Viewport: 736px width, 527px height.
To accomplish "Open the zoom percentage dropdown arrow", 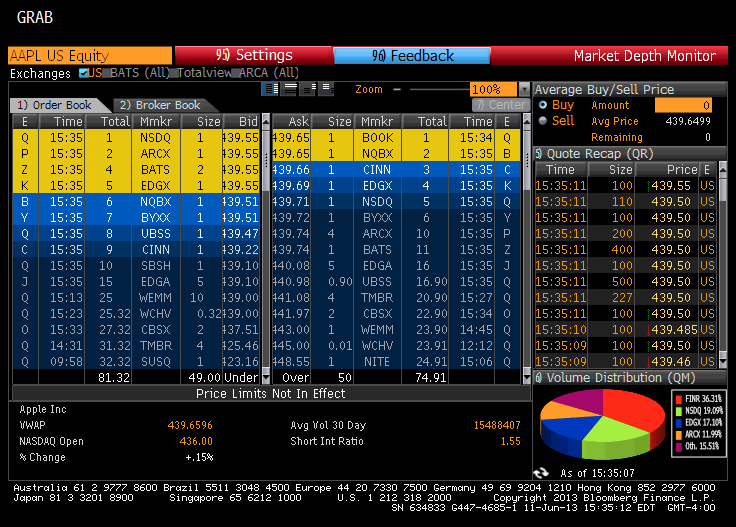I will click(x=524, y=89).
